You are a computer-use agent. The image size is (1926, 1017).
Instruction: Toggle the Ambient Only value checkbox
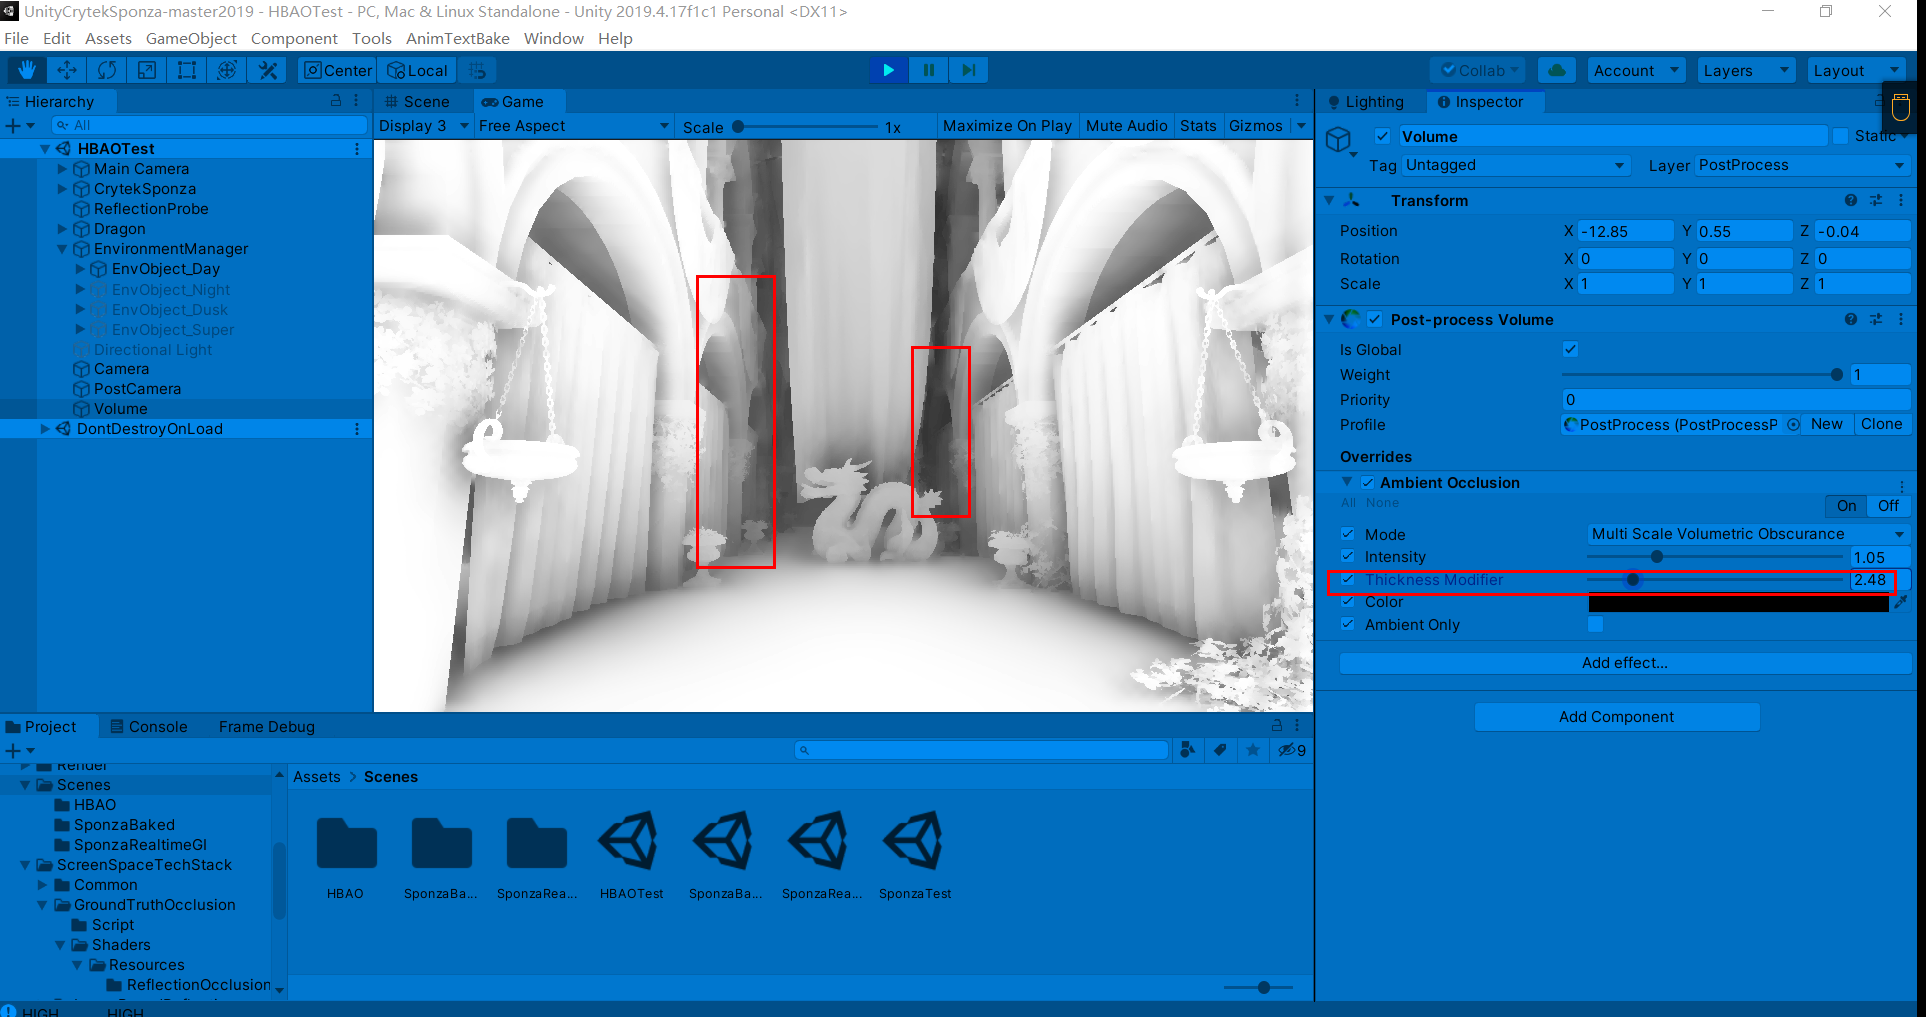[1595, 624]
